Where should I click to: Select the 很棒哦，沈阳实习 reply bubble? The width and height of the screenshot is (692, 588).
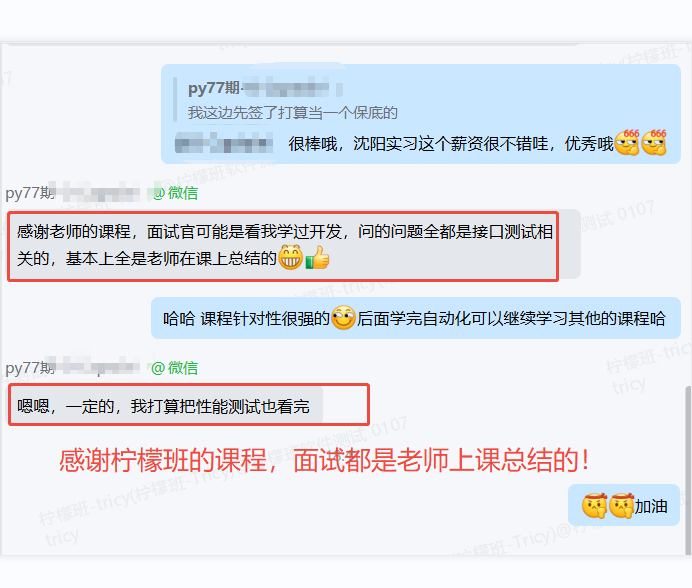pyautogui.click(x=421, y=114)
